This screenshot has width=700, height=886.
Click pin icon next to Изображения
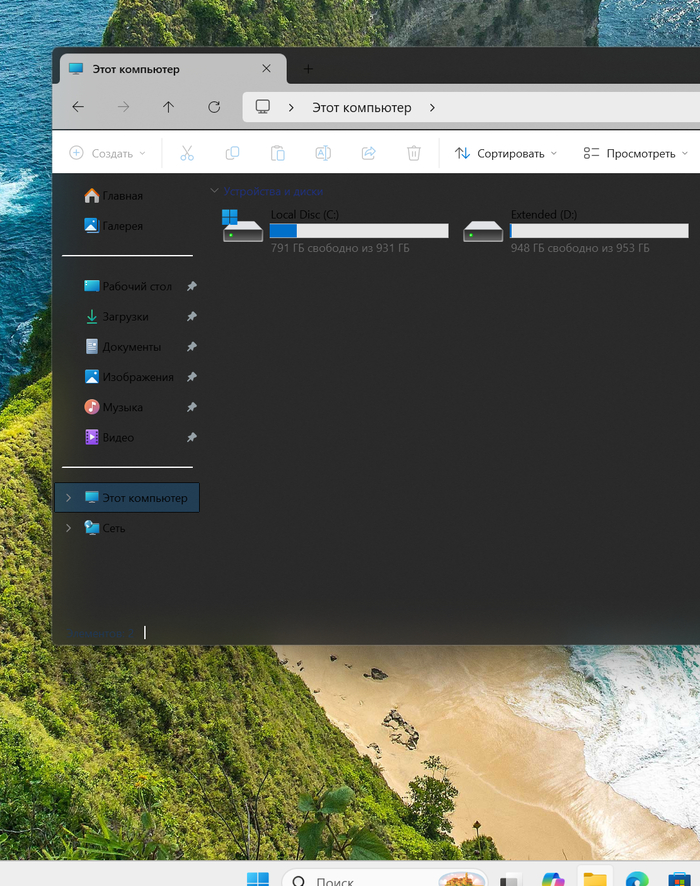[192, 377]
